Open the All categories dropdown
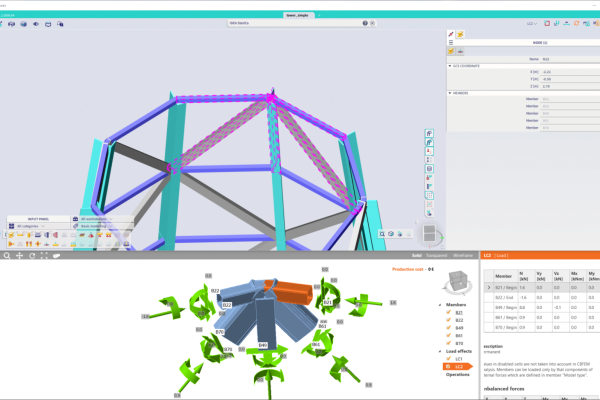600x400 pixels. [40, 226]
